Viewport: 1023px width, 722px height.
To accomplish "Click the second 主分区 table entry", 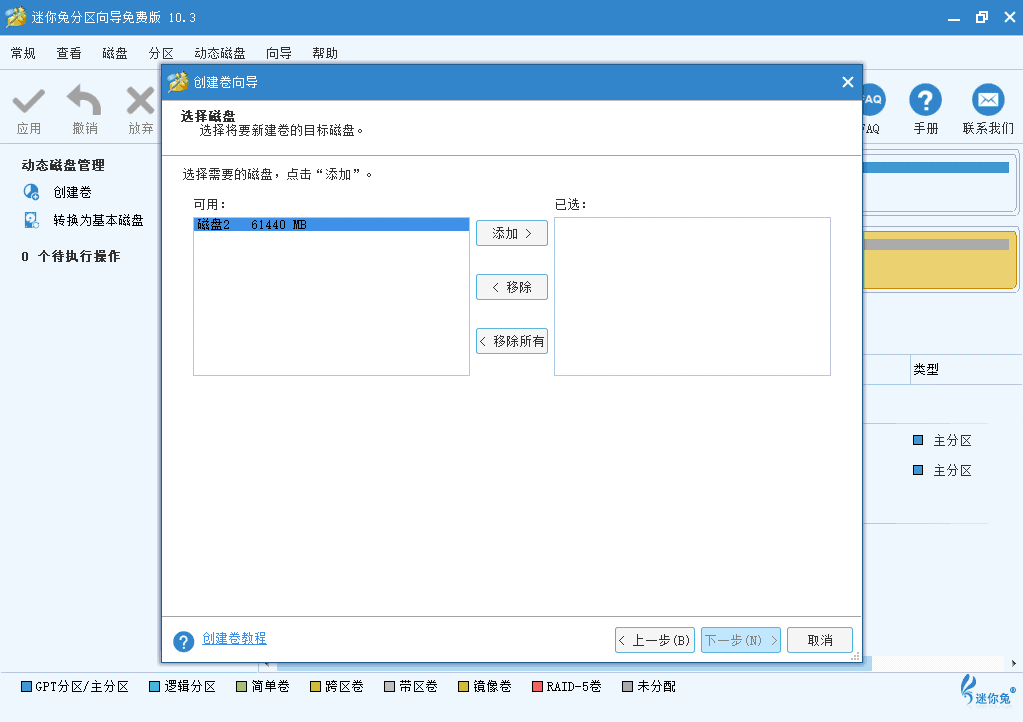I will [x=952, y=470].
